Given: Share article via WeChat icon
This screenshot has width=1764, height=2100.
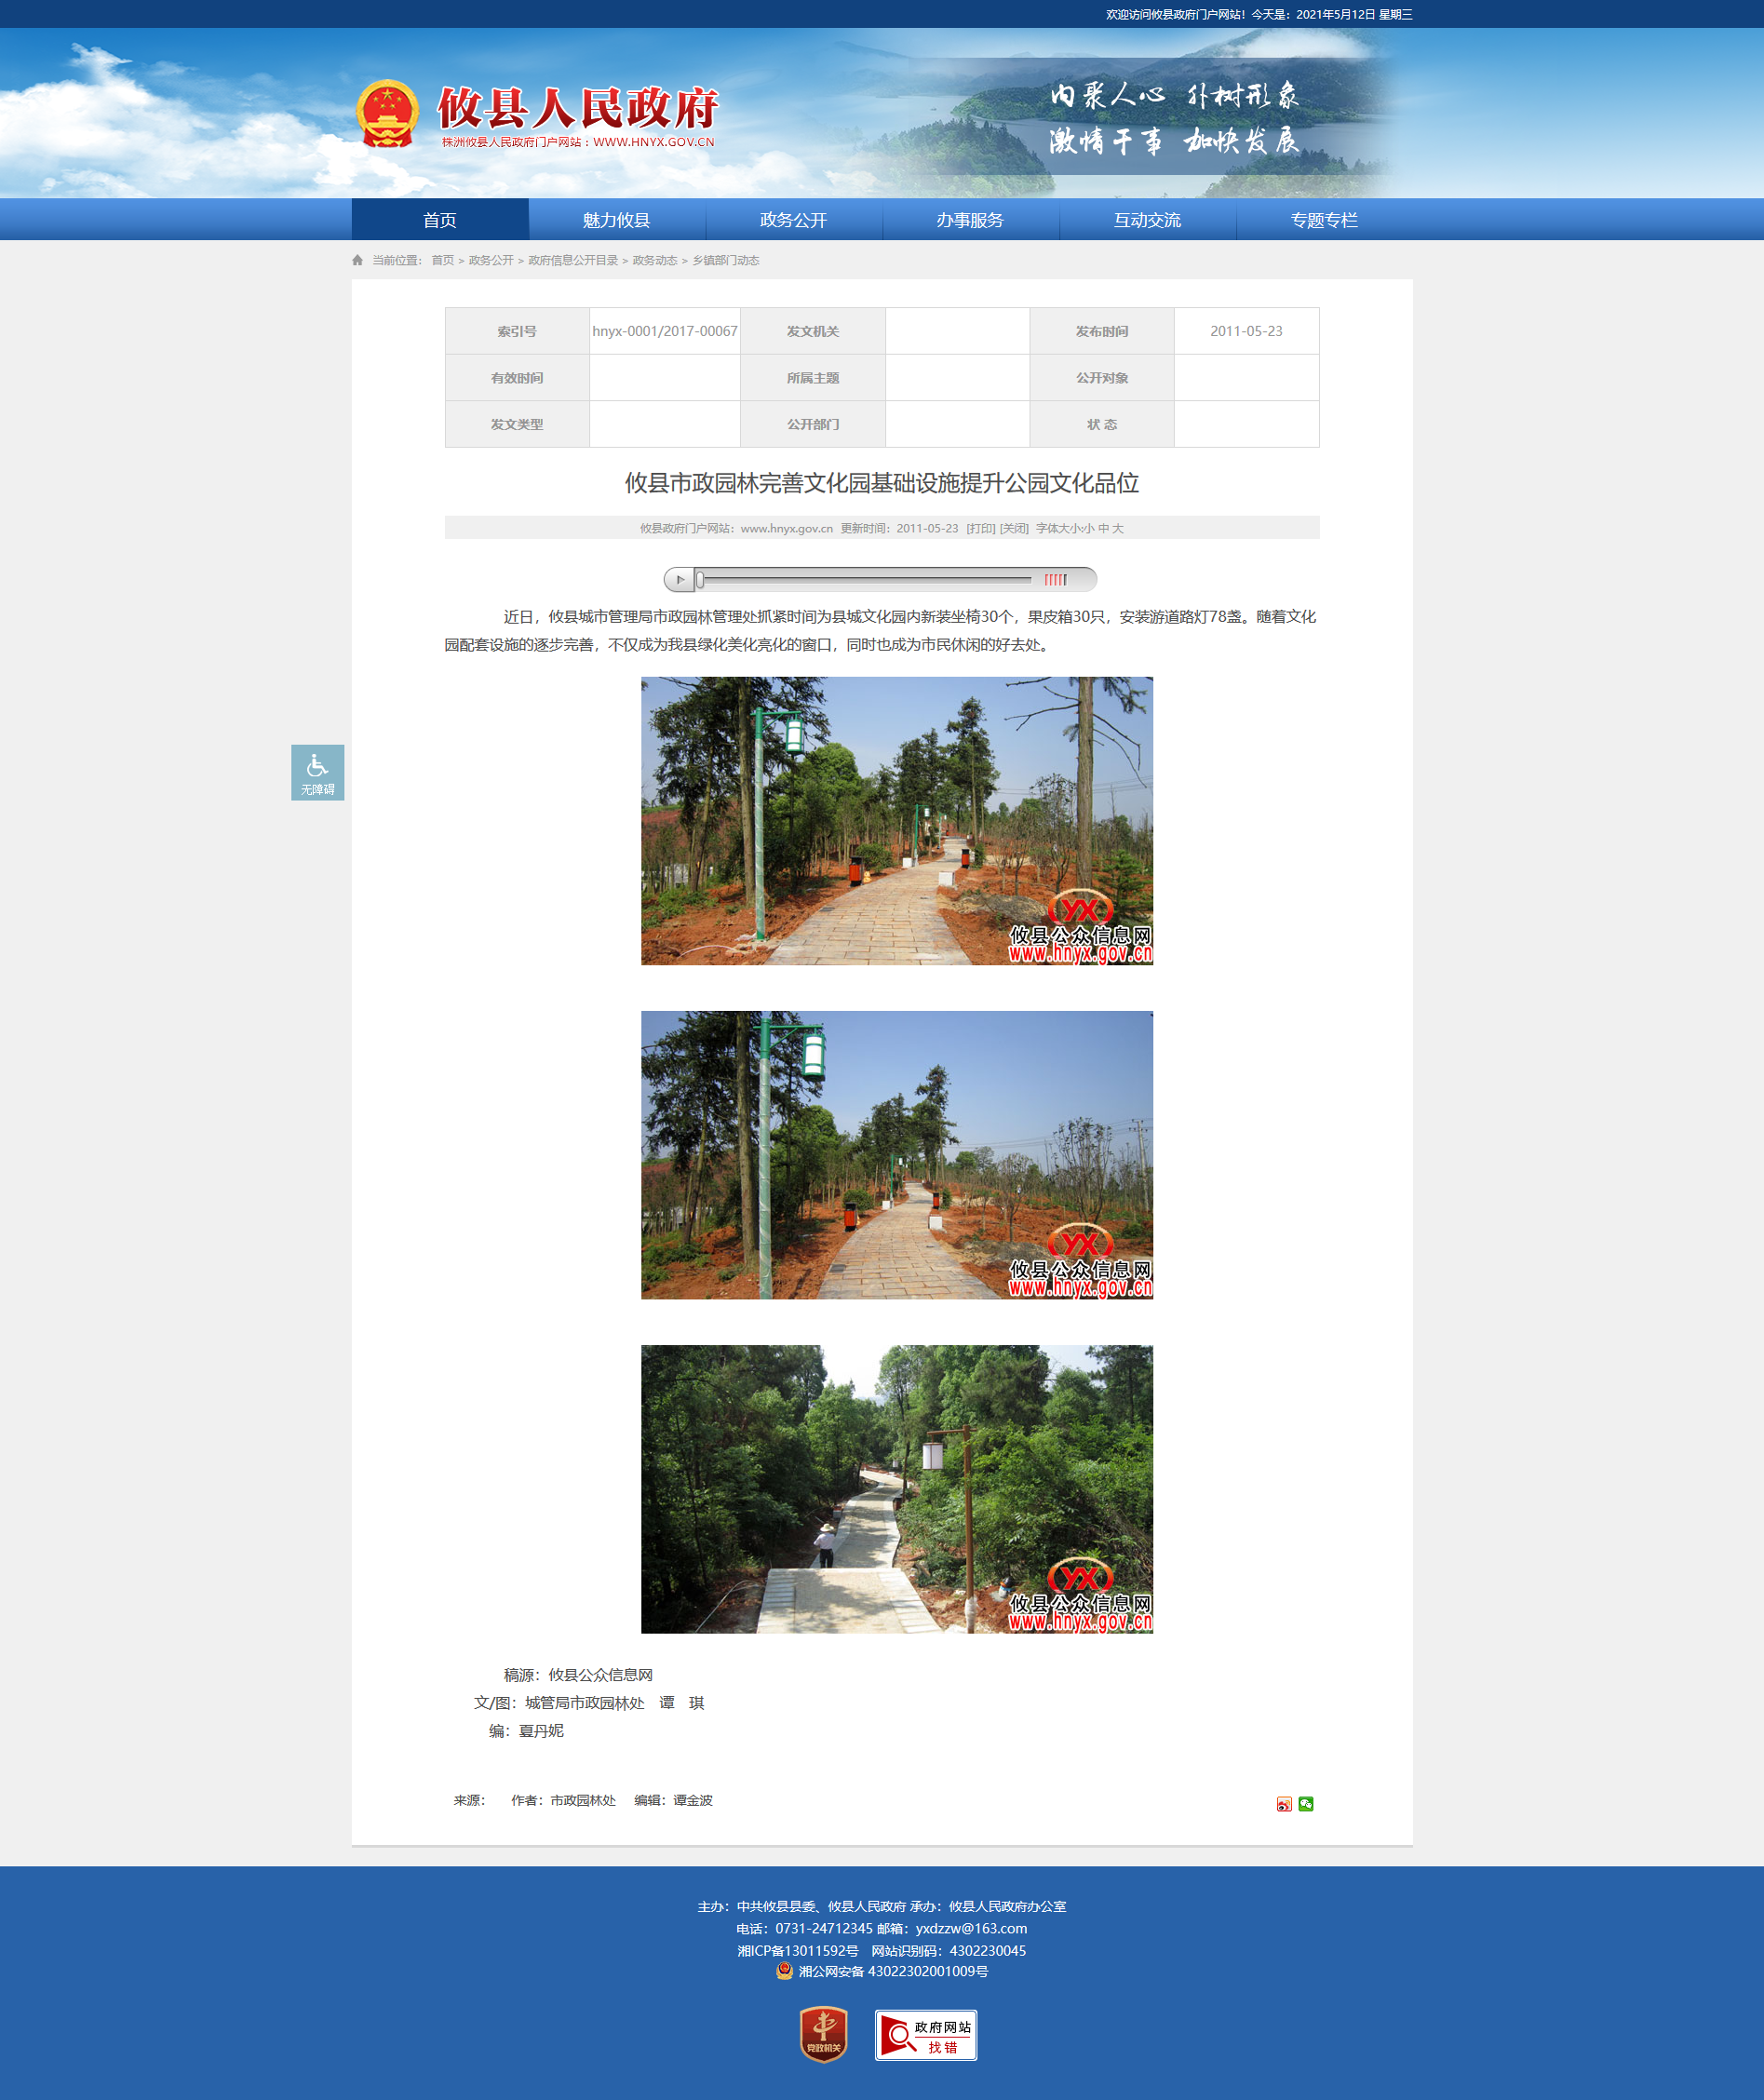Looking at the screenshot, I should pos(1306,1804).
